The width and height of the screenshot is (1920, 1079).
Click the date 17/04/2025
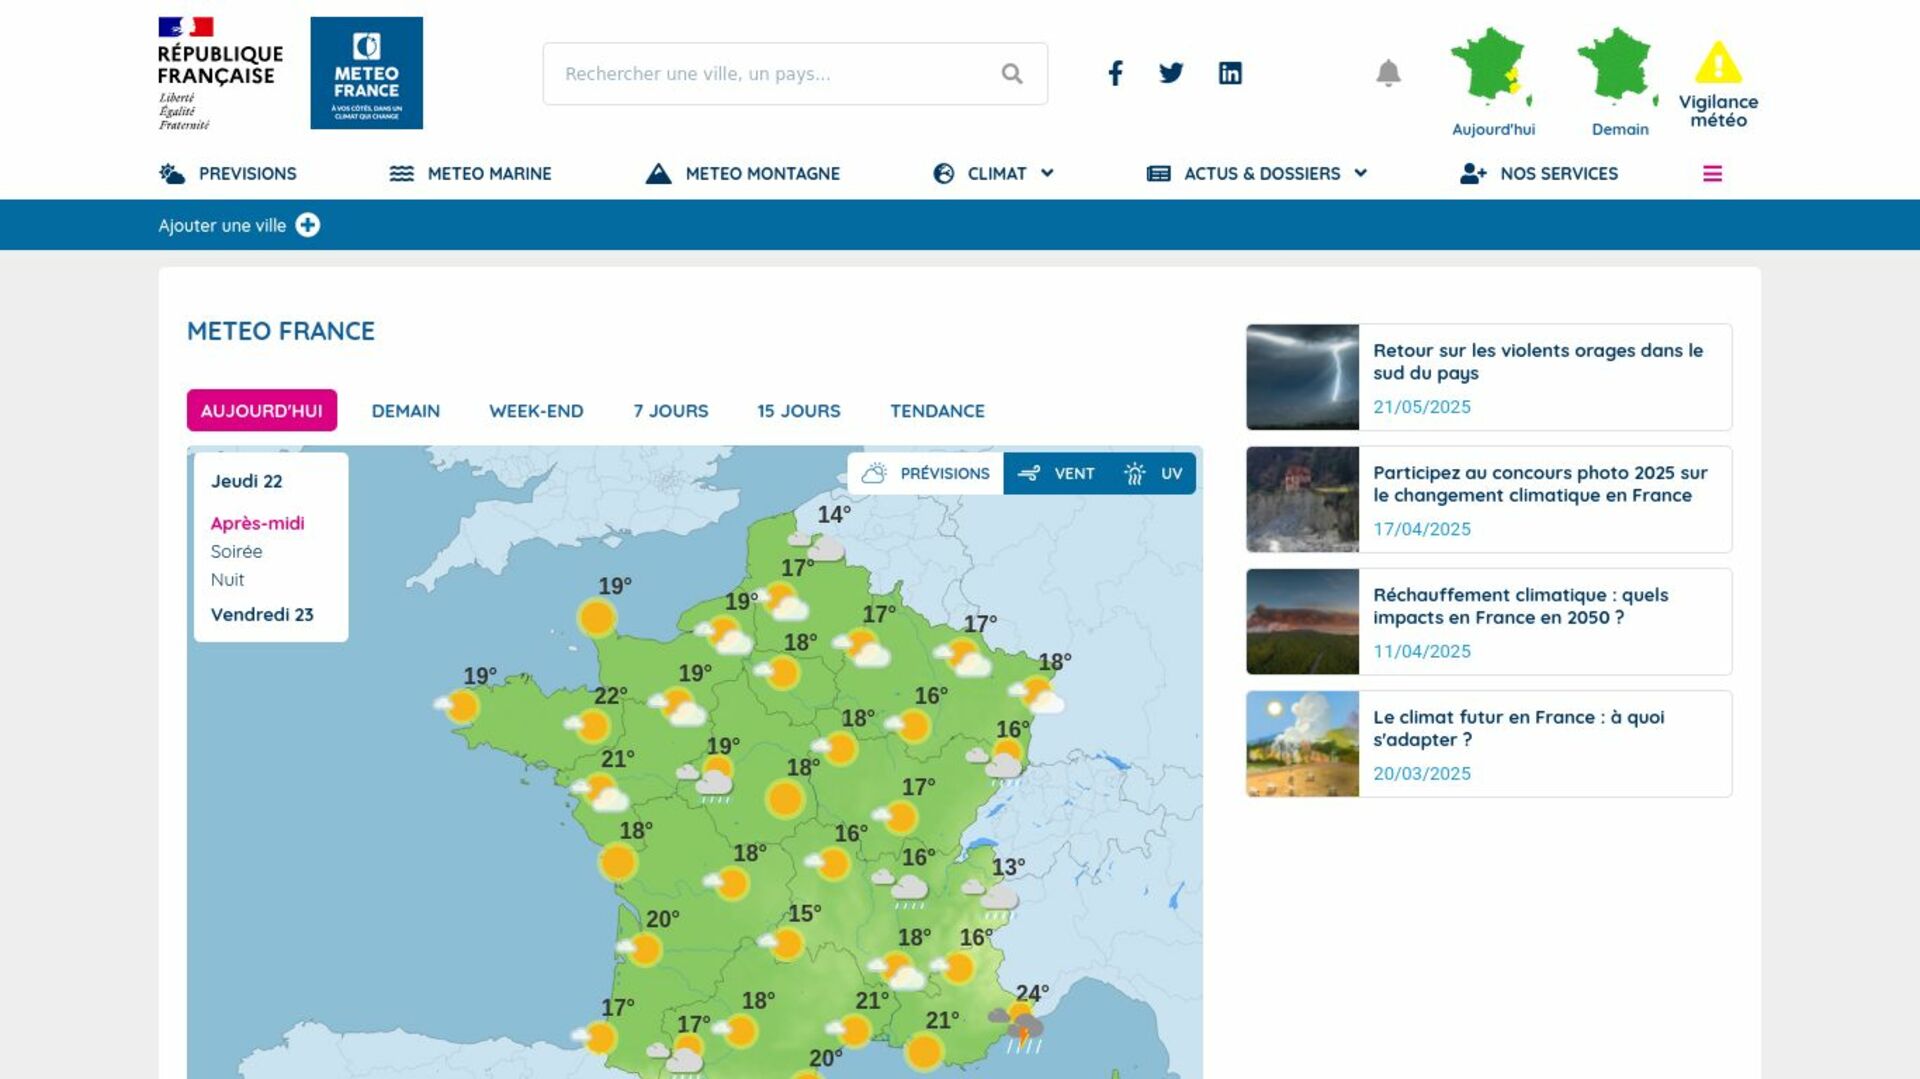(1421, 529)
